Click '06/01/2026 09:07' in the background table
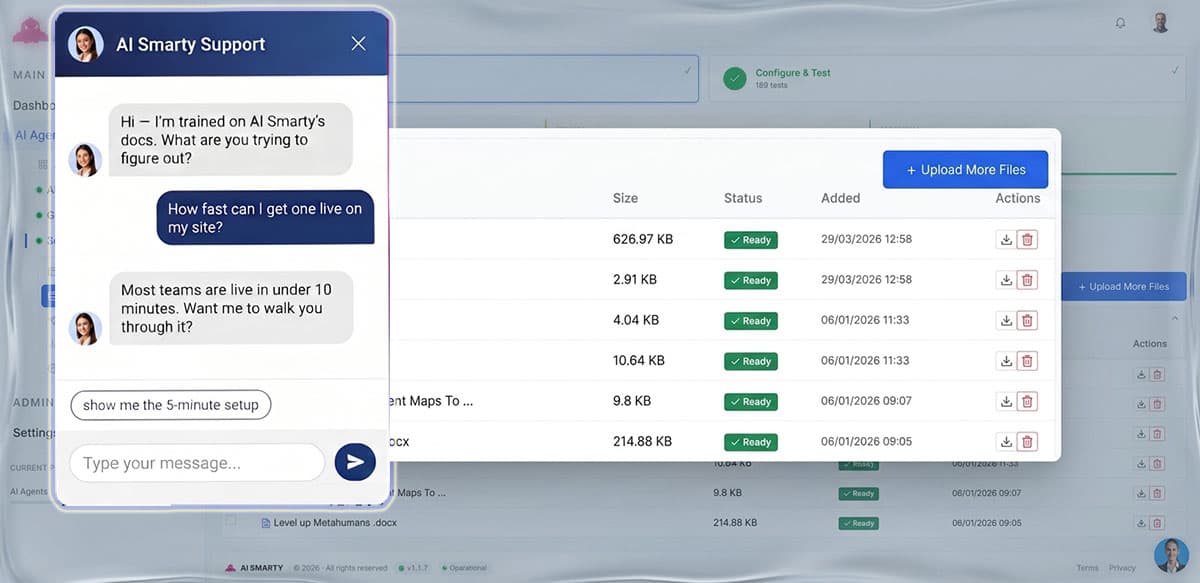 point(986,493)
